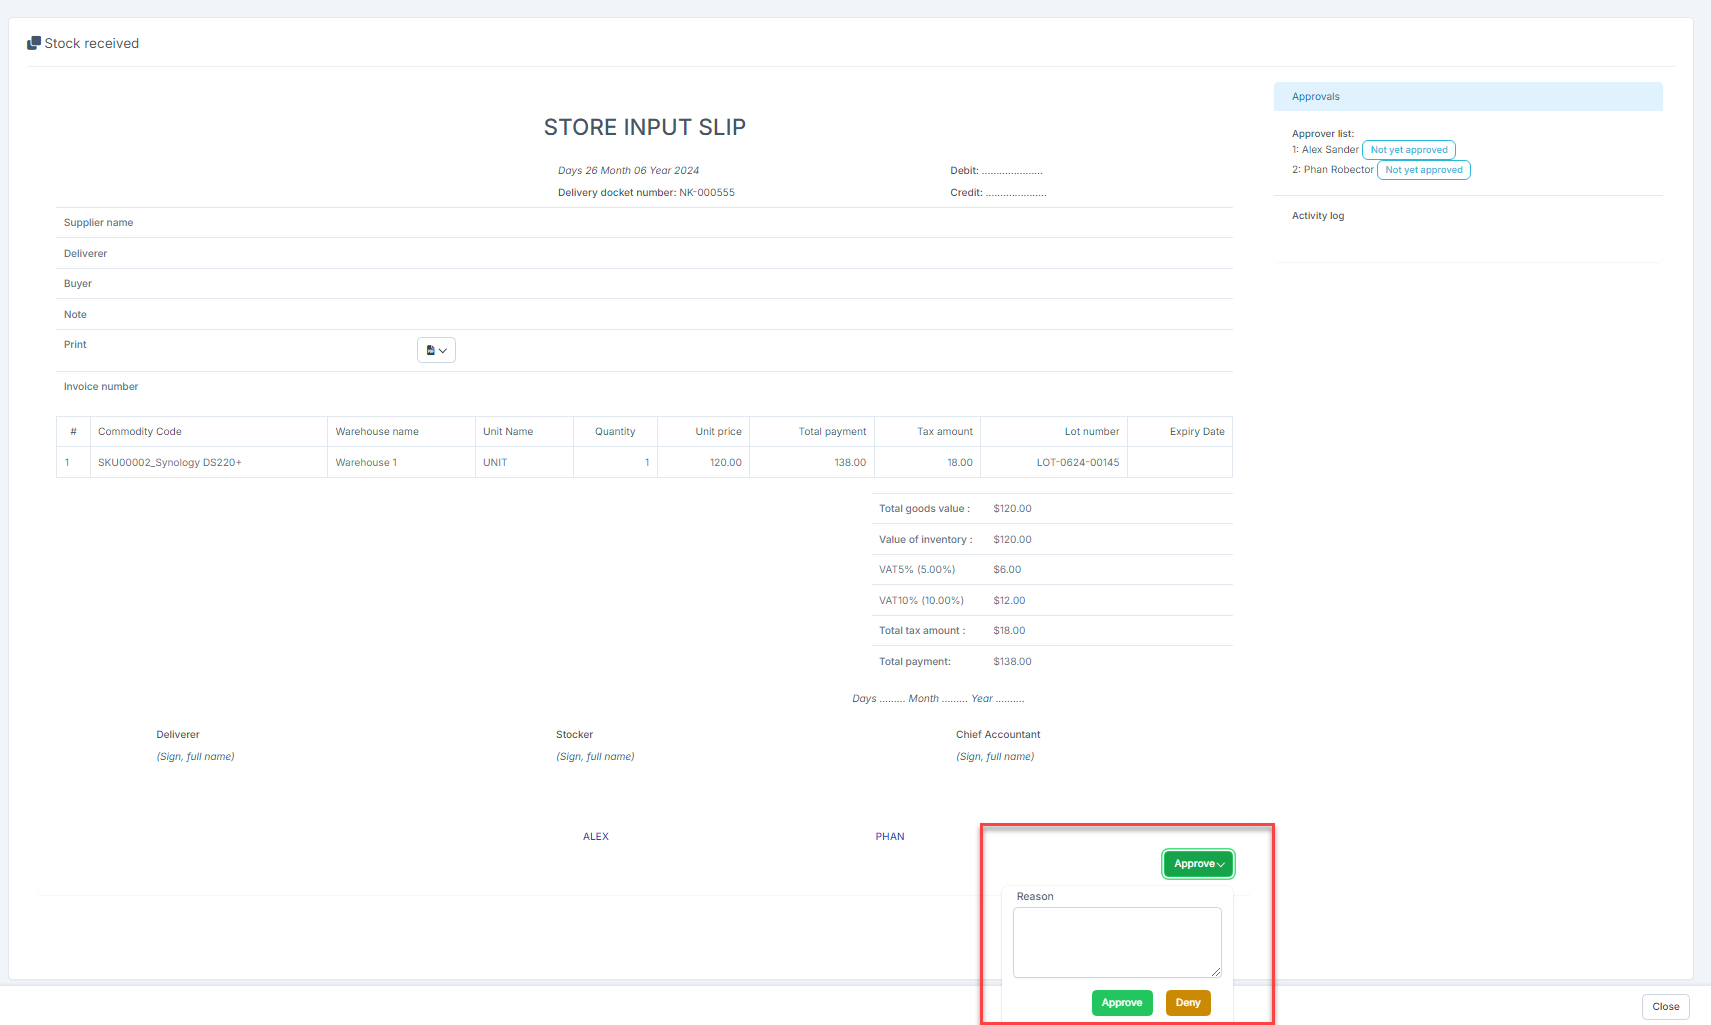Screen dimensions: 1711x1025
Task: Expand the green Approve dropdown button
Action: (1198, 864)
